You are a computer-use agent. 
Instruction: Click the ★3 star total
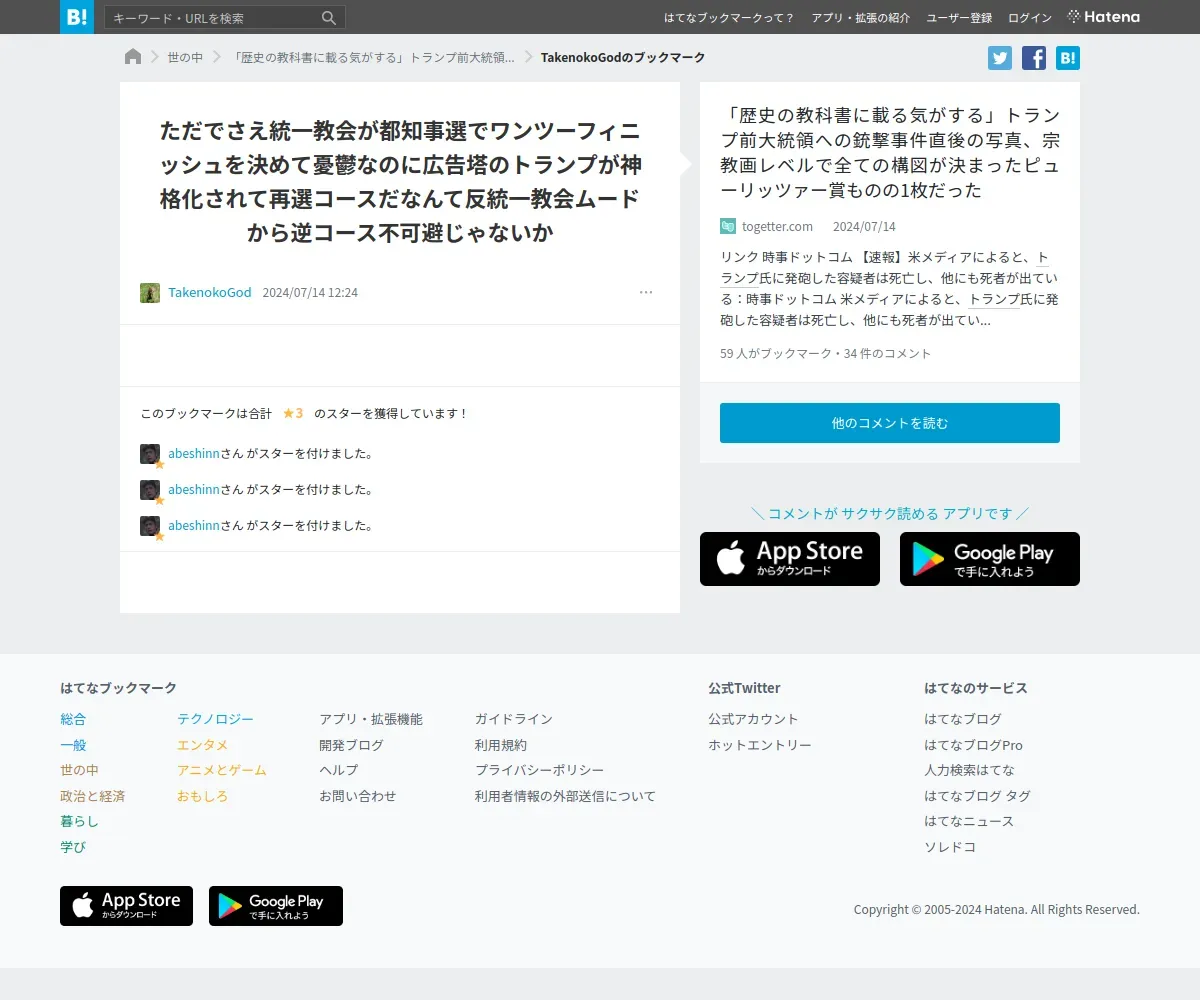[293, 413]
